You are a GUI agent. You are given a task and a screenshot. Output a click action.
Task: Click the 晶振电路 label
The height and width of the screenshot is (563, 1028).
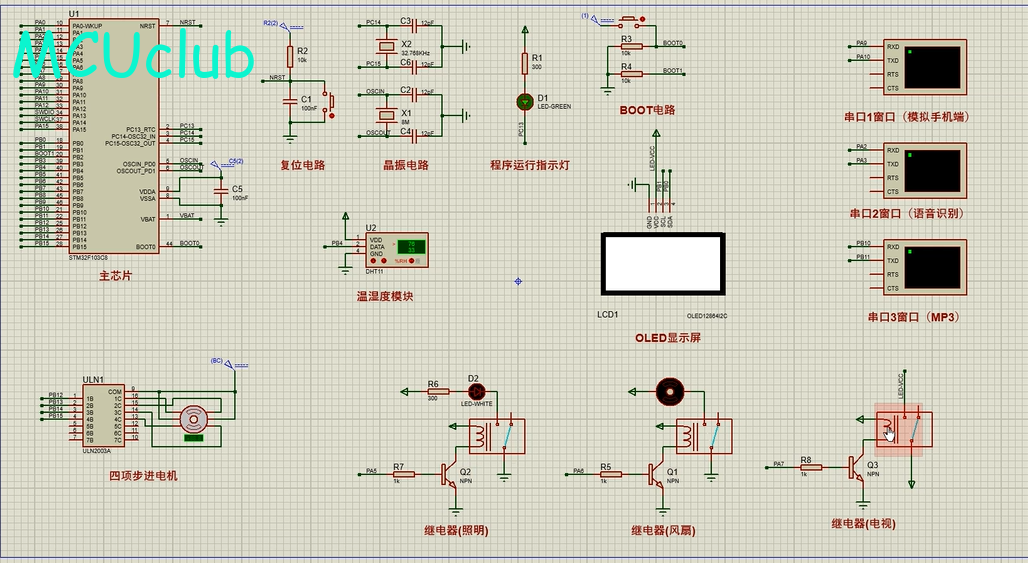point(406,165)
